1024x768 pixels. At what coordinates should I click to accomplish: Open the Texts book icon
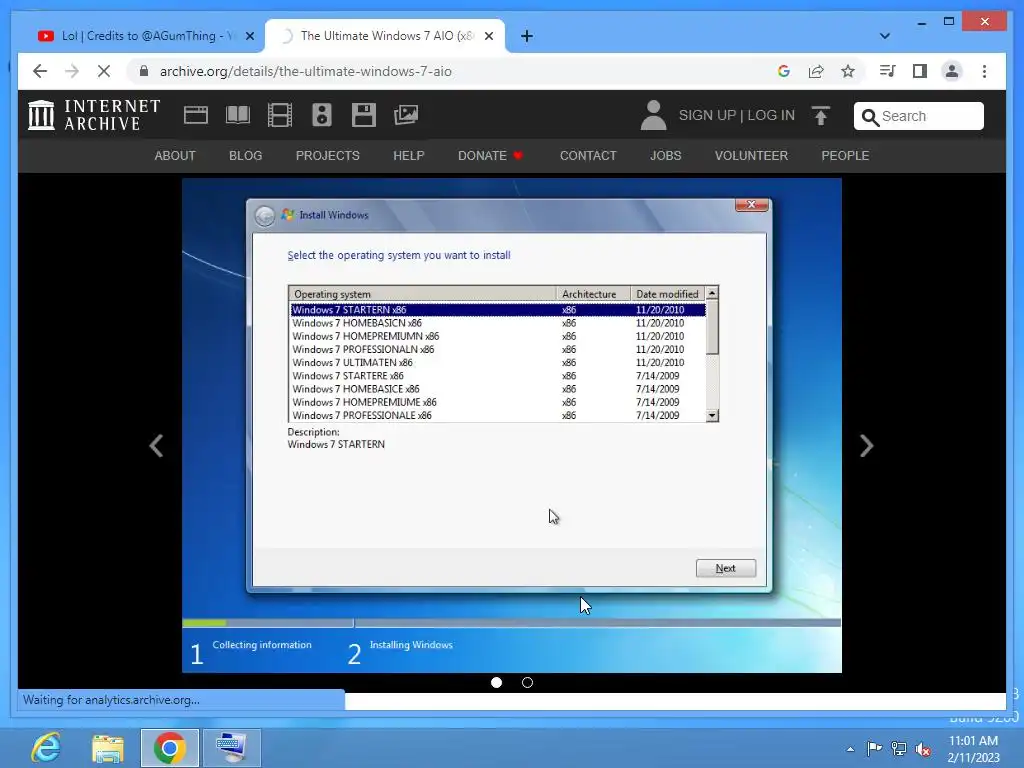coord(238,115)
